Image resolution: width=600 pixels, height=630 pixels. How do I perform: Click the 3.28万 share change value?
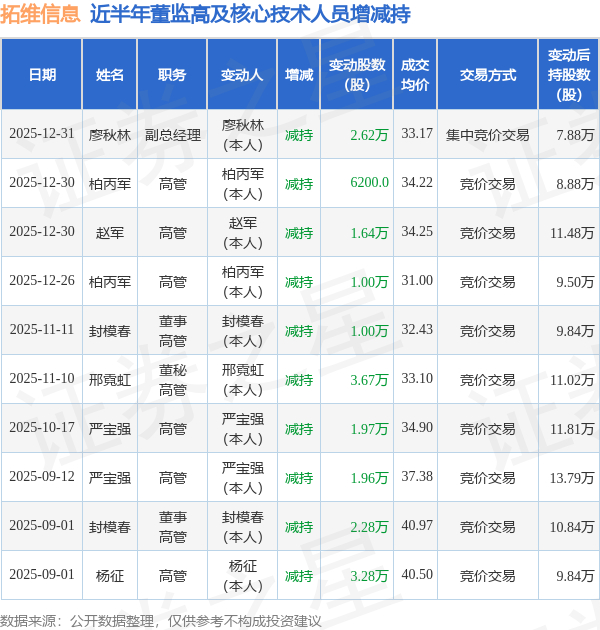(369, 576)
